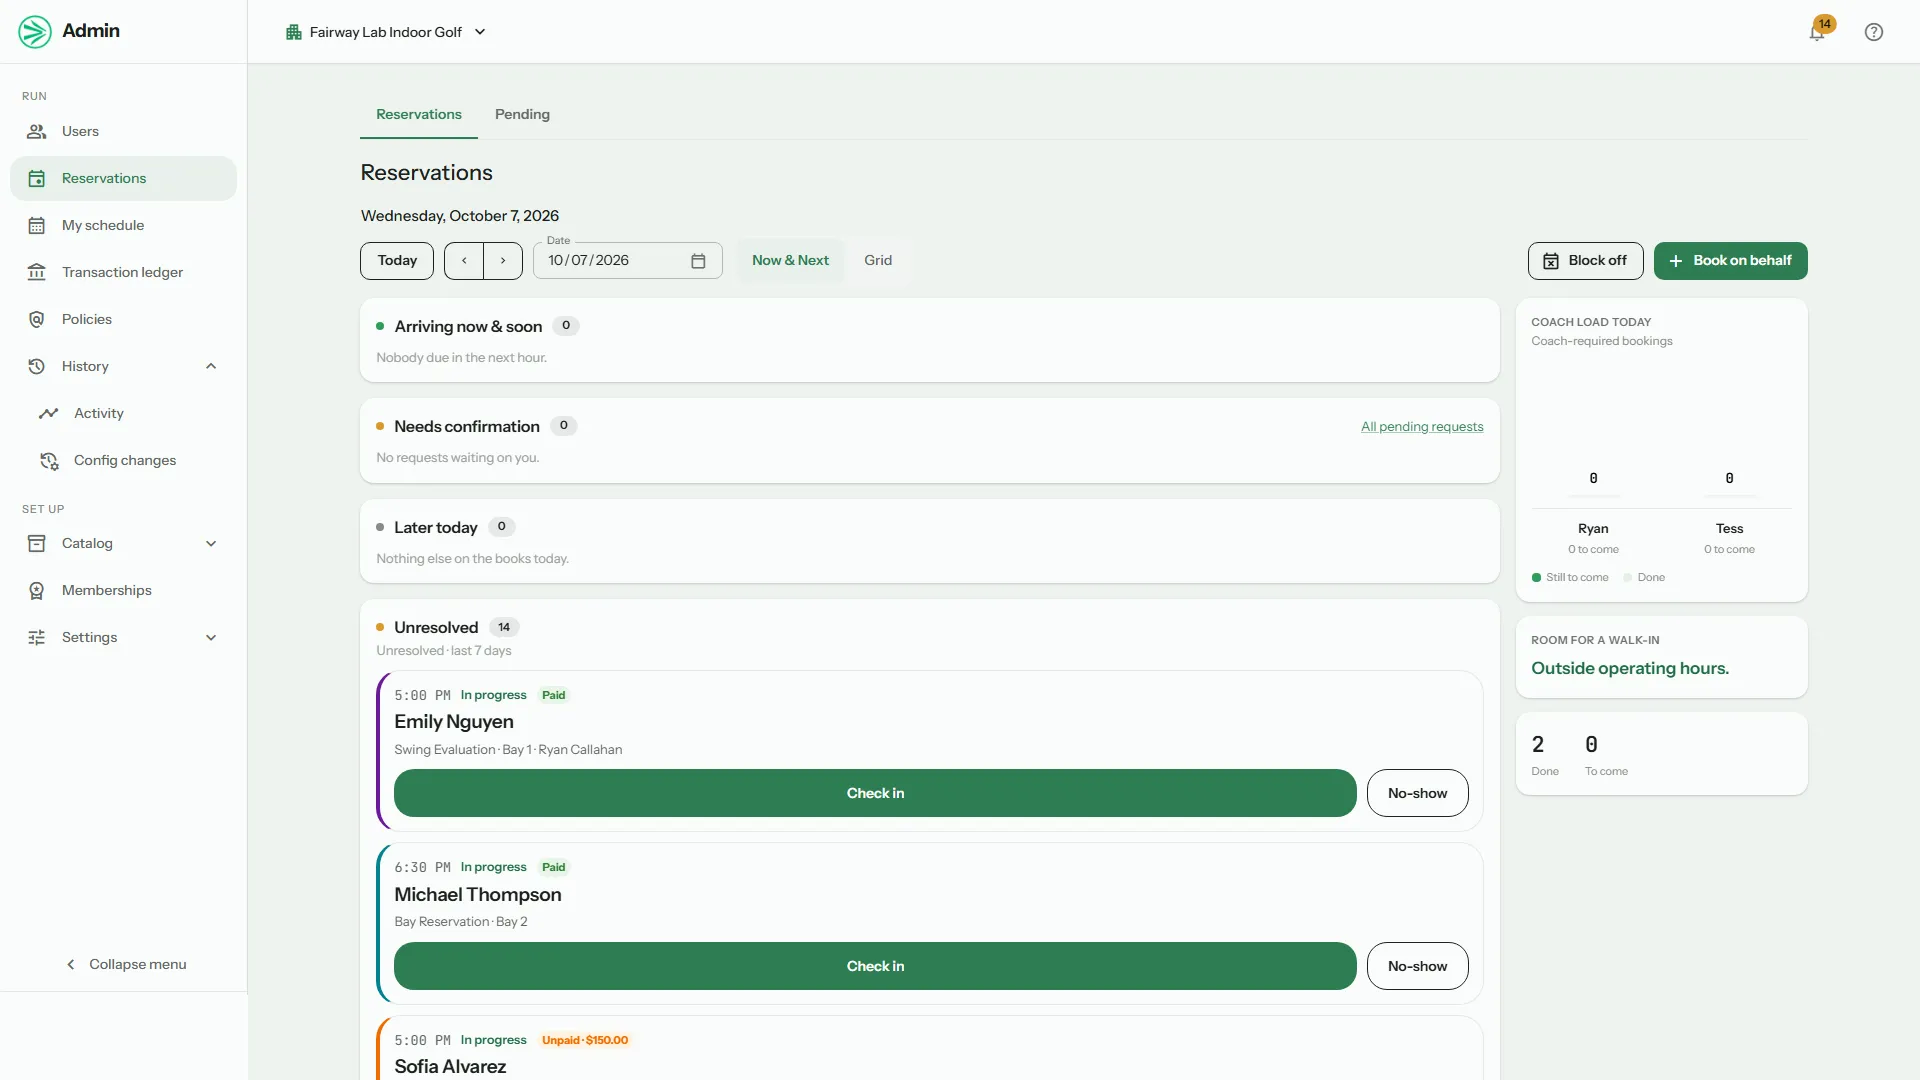The height and width of the screenshot is (1080, 1920).
Task: Click Paid badge on Michael Thompson's card
Action: (x=554, y=867)
